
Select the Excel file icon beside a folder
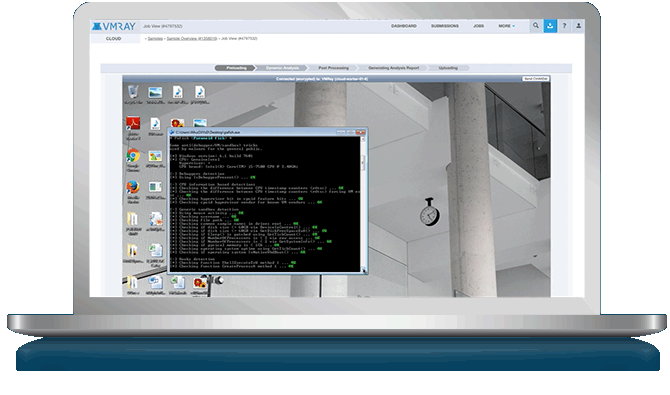pyautogui.click(x=155, y=254)
